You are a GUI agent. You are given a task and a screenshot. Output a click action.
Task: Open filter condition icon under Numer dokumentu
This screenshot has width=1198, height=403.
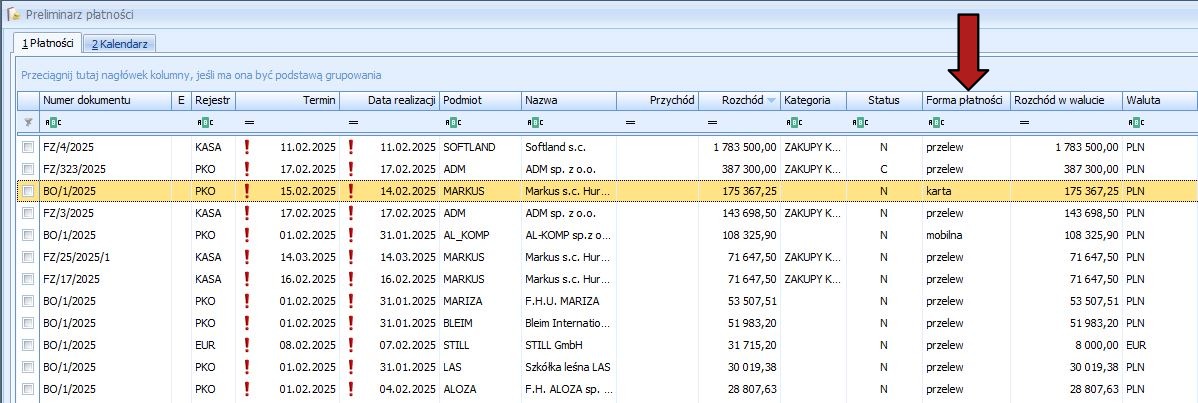click(52, 122)
